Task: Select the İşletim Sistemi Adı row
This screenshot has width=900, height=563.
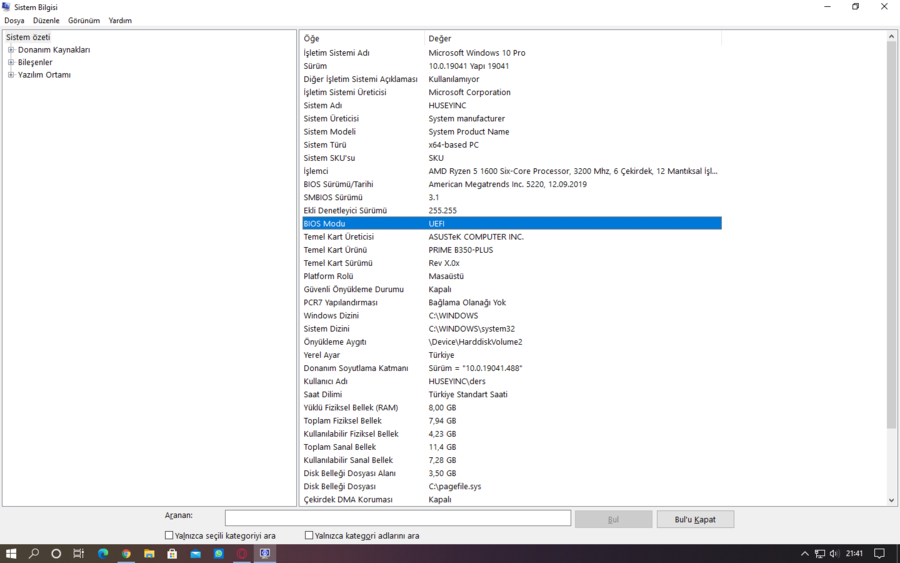Action: coord(512,53)
